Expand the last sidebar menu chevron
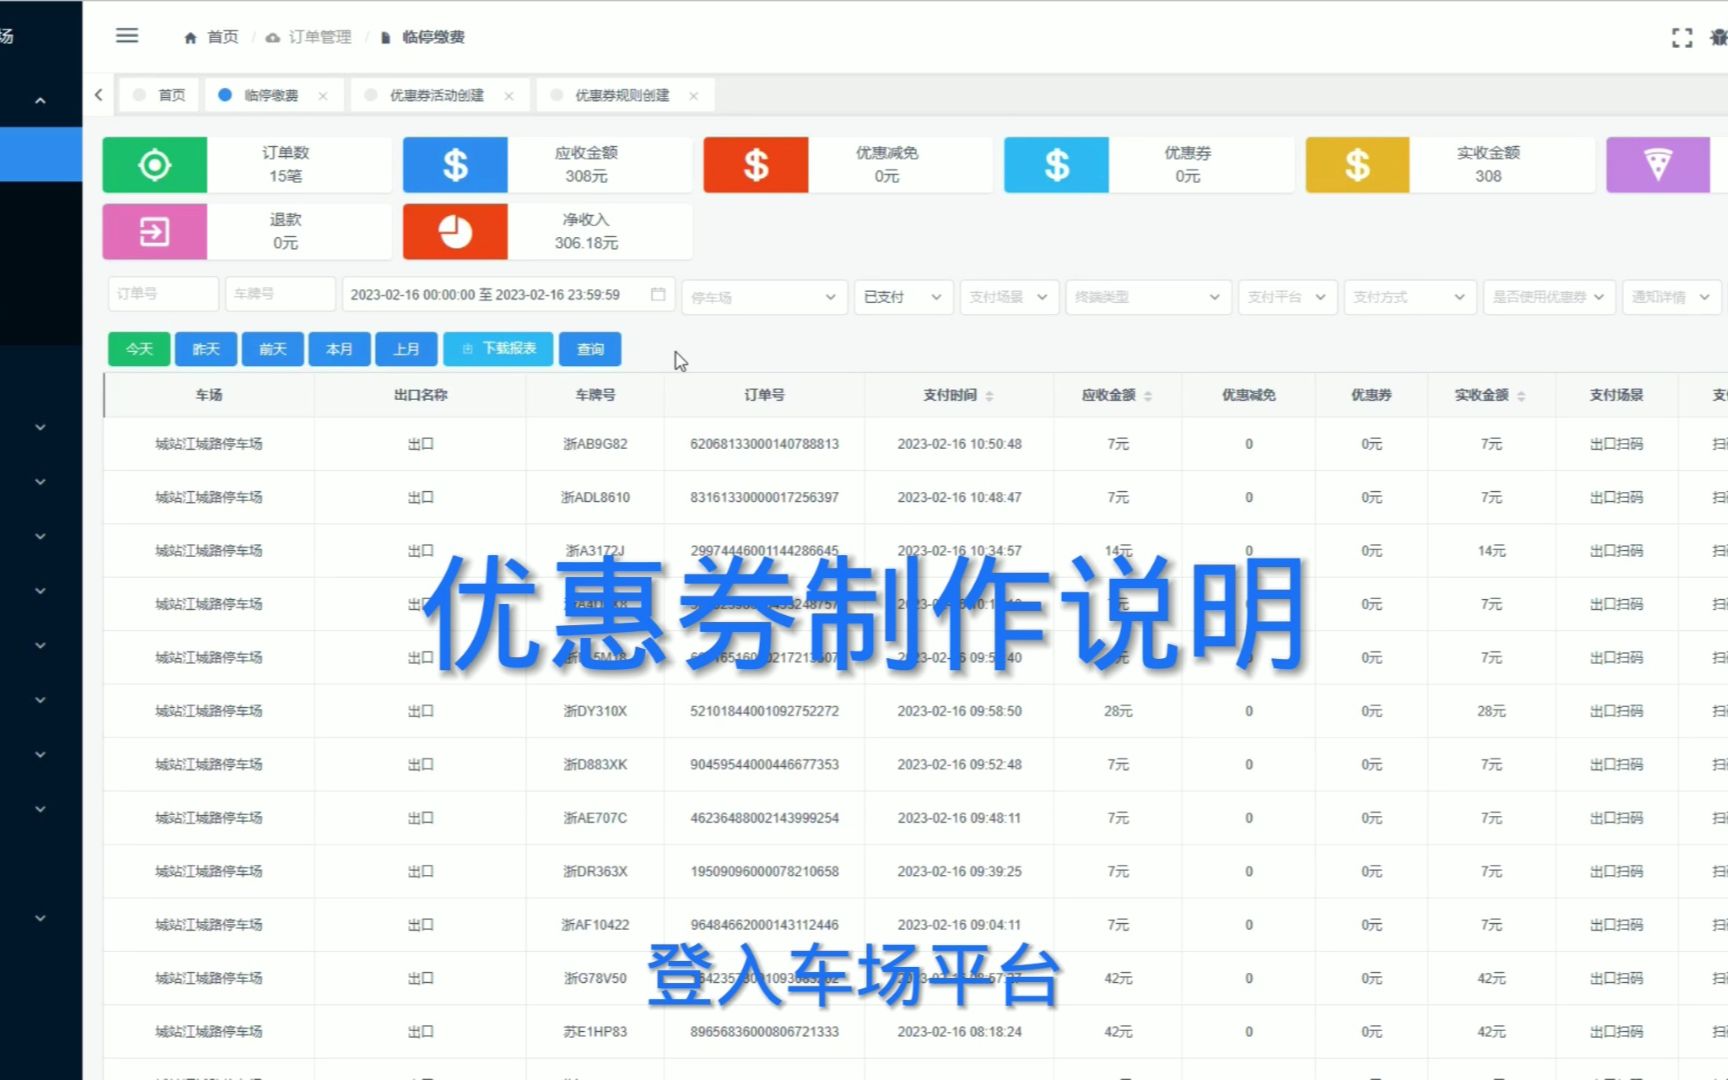The image size is (1728, 1080). (x=40, y=918)
